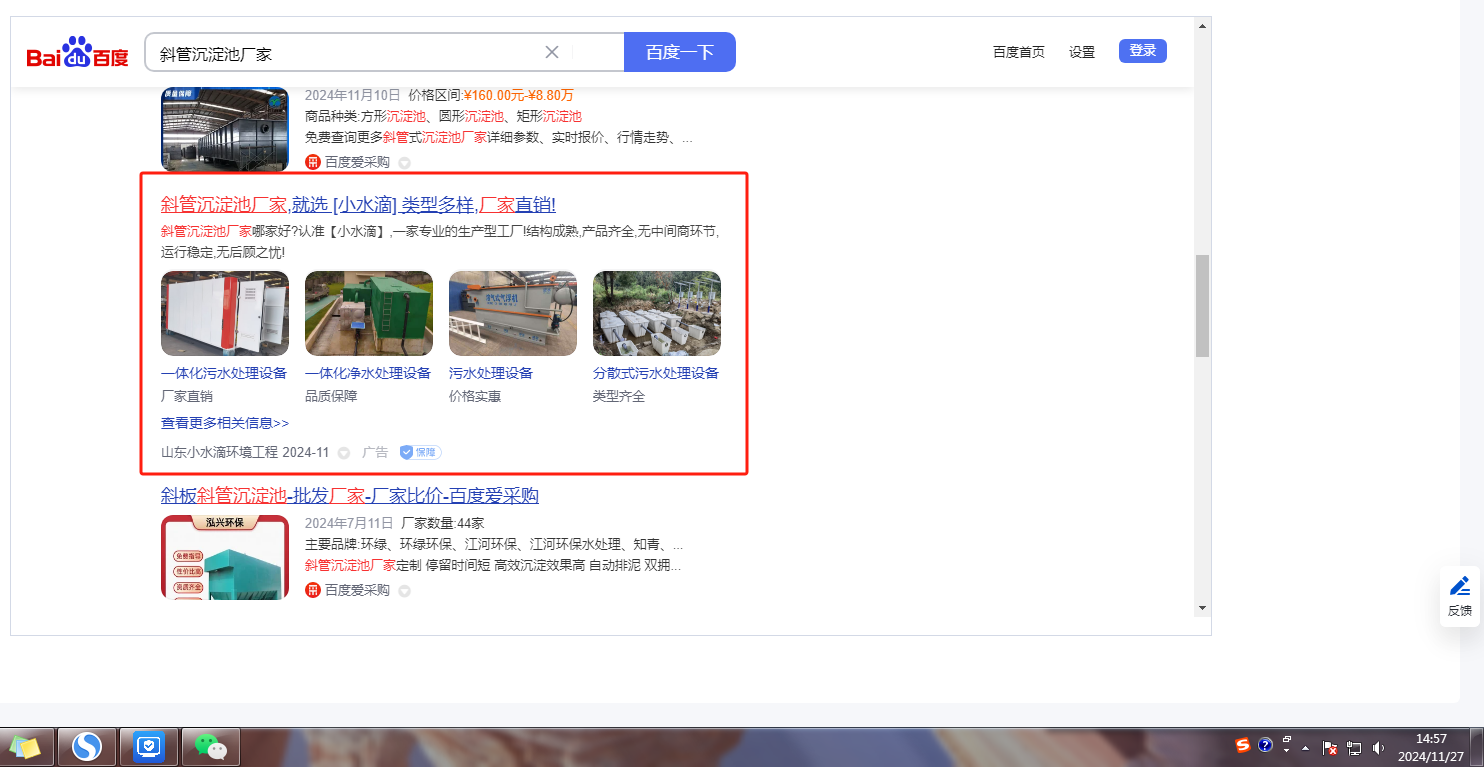
Task: Open the 斜板斜管沉淀池-批发厂家 result title
Action: coord(350,496)
